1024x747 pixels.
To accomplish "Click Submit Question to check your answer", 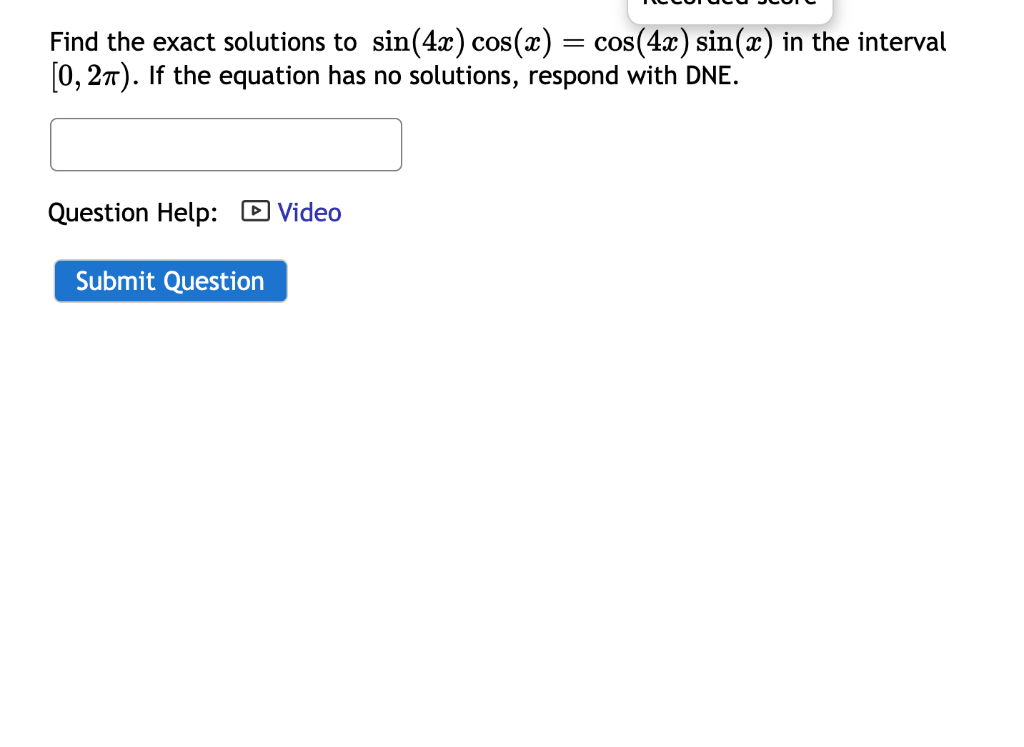I will point(170,281).
